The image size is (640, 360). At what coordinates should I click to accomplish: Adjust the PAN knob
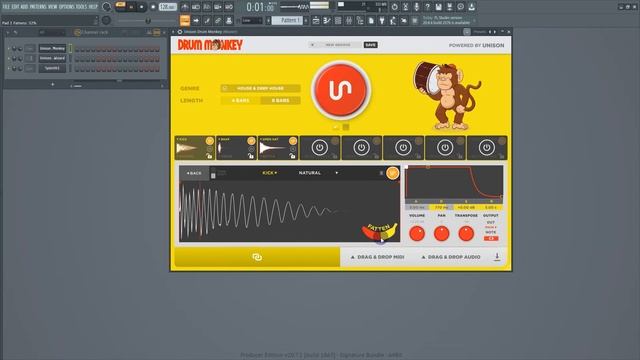441,233
